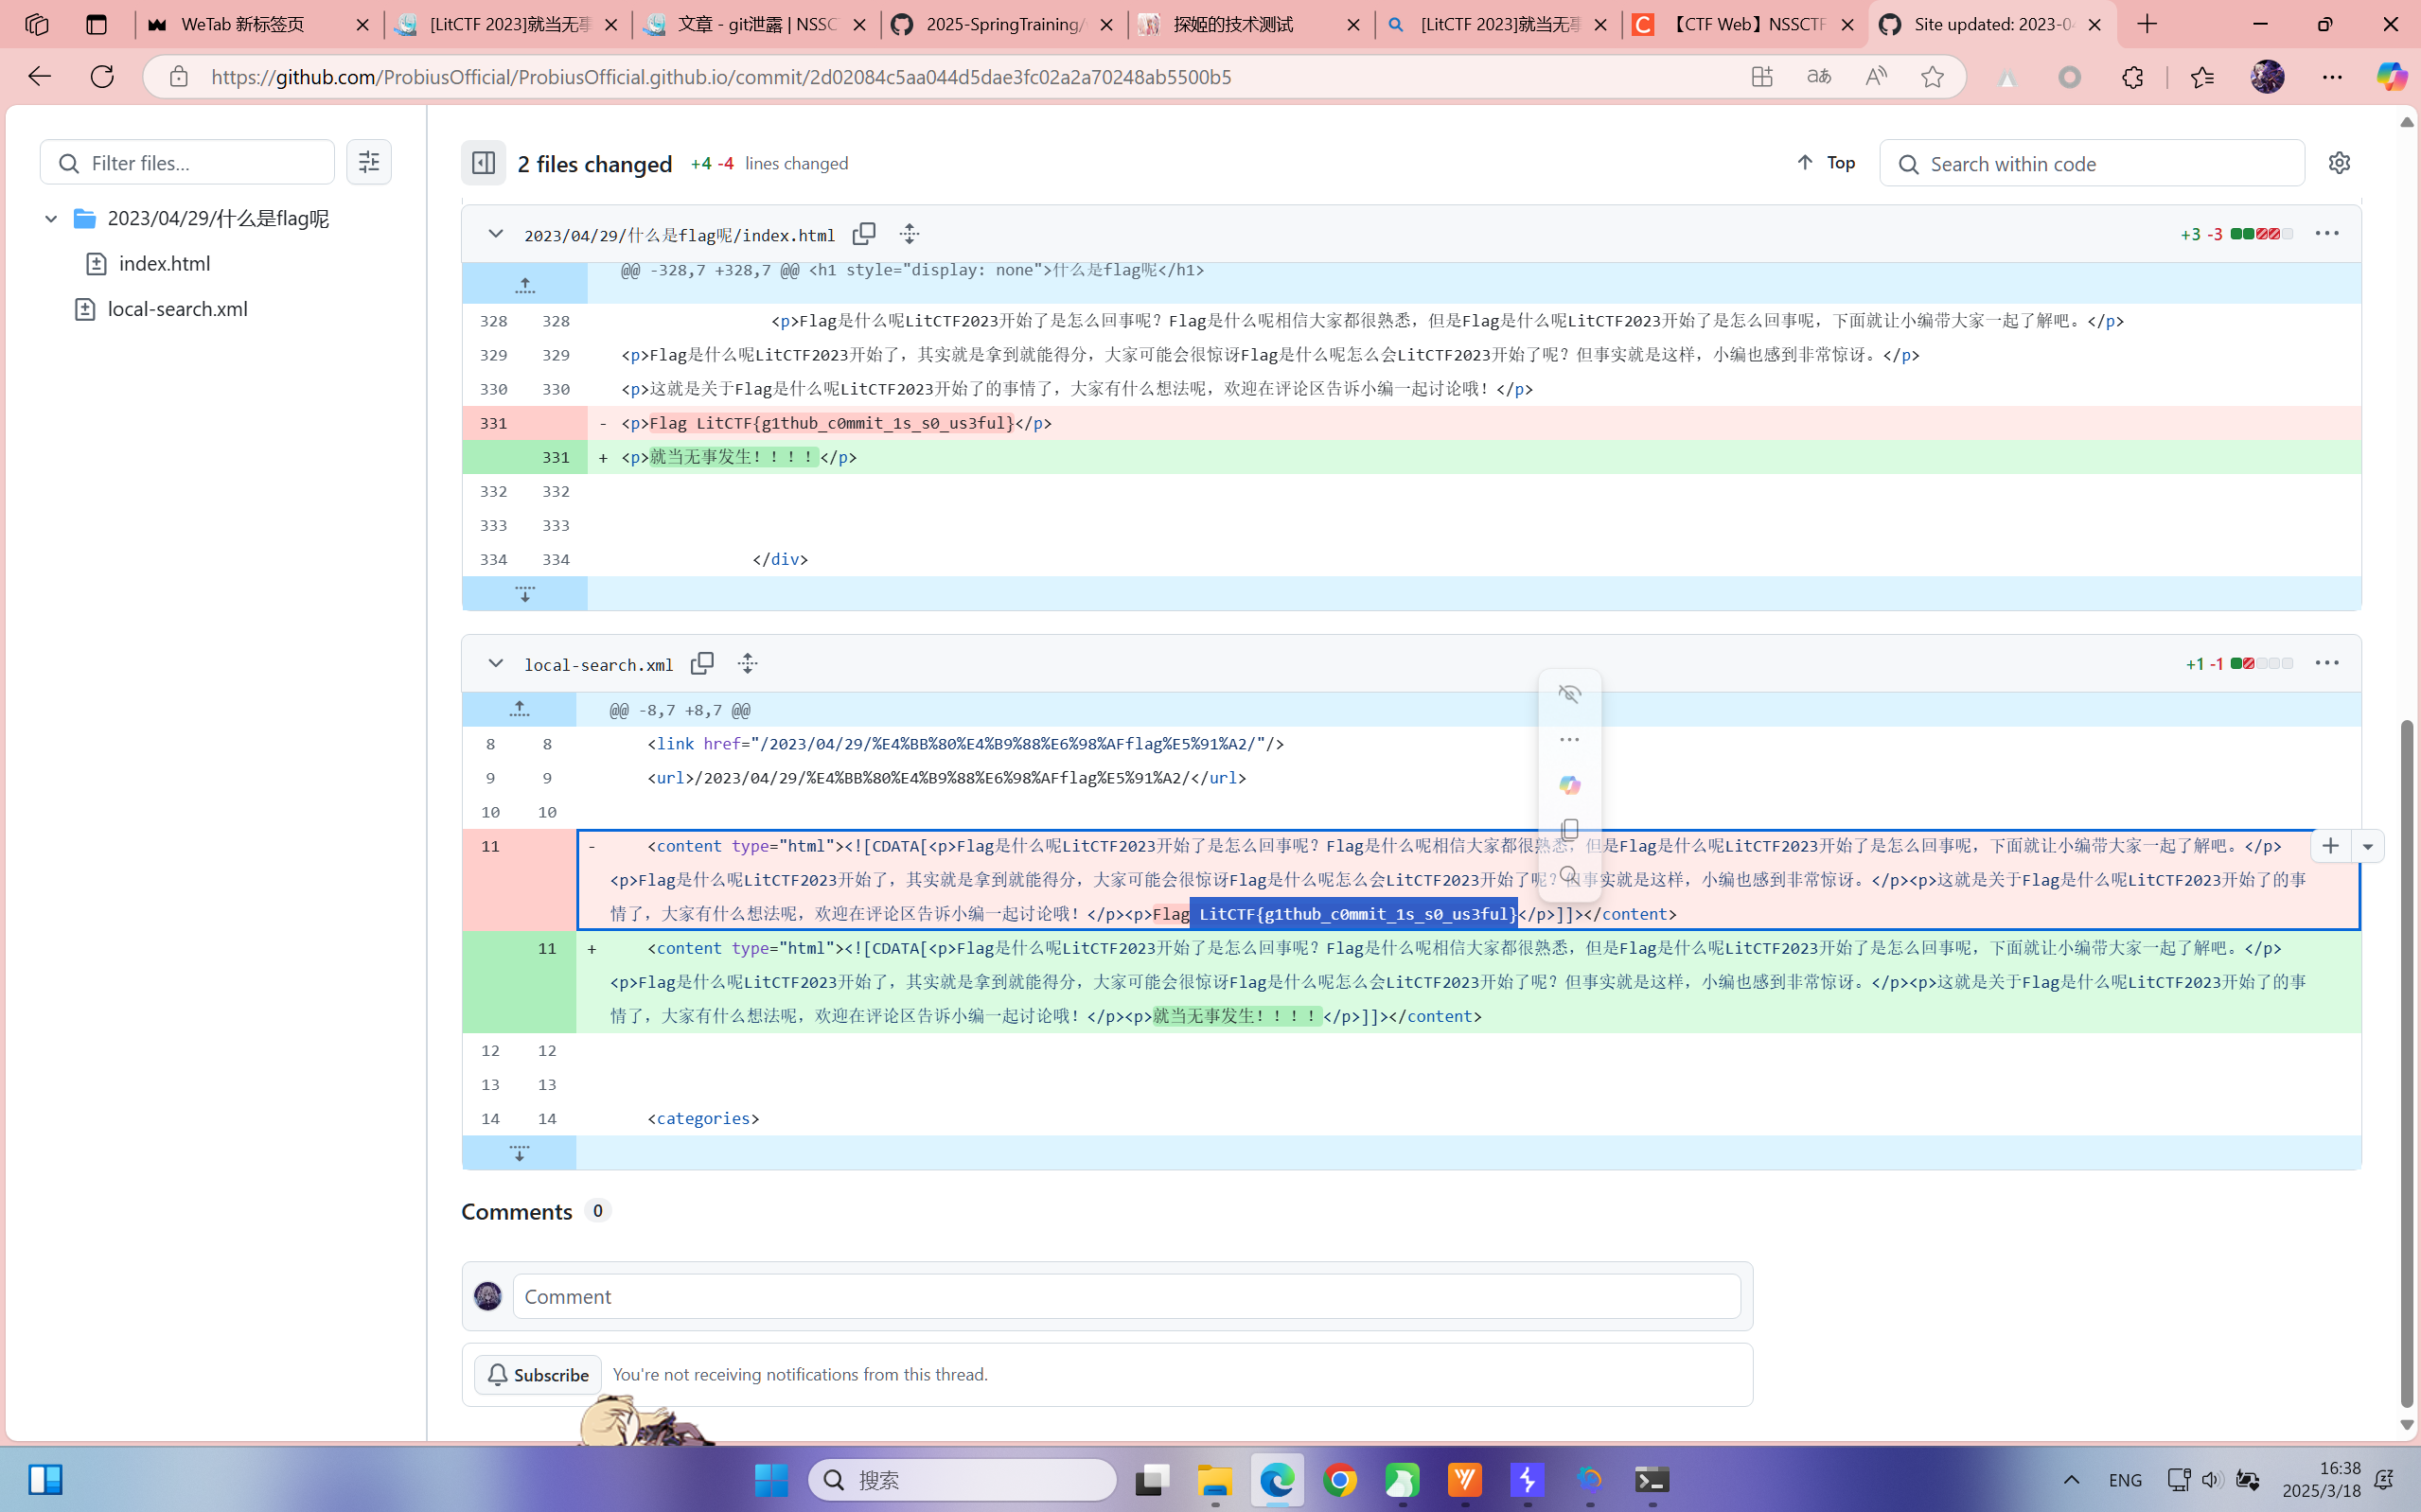Screen dimensions: 2421x1512
Task: Toggle the file tree sidebar panel
Action: [483, 163]
